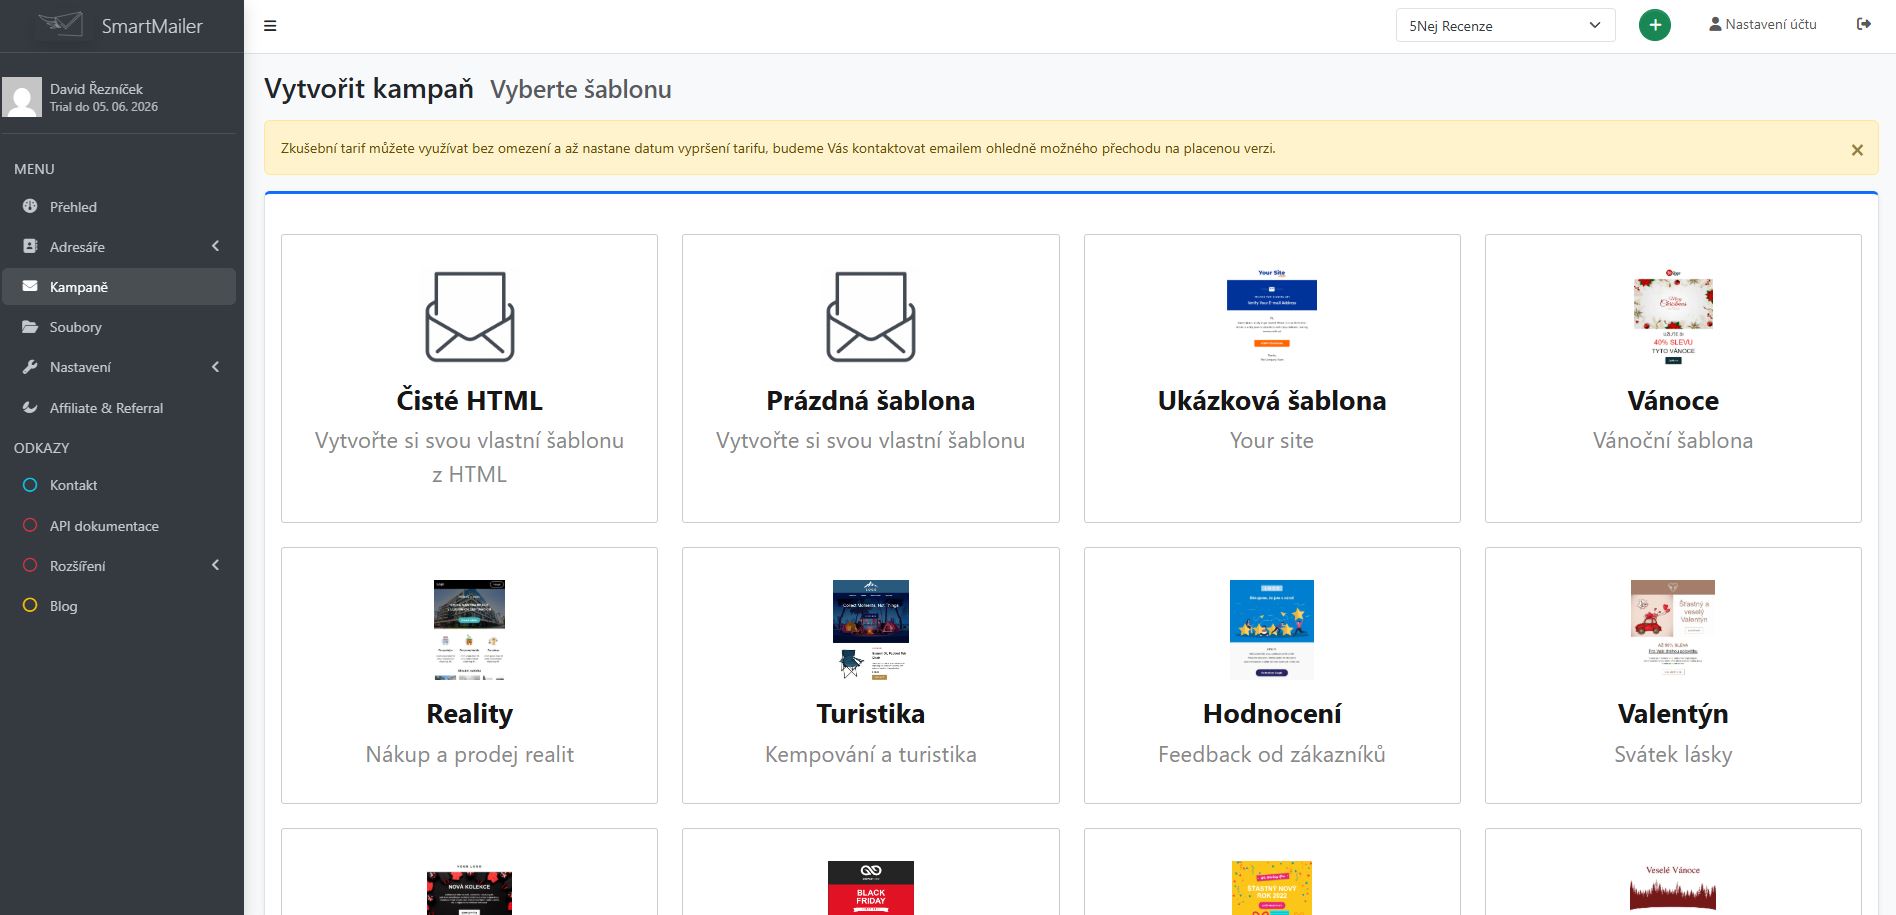Select the Black Friday template thumbnail

point(871,888)
